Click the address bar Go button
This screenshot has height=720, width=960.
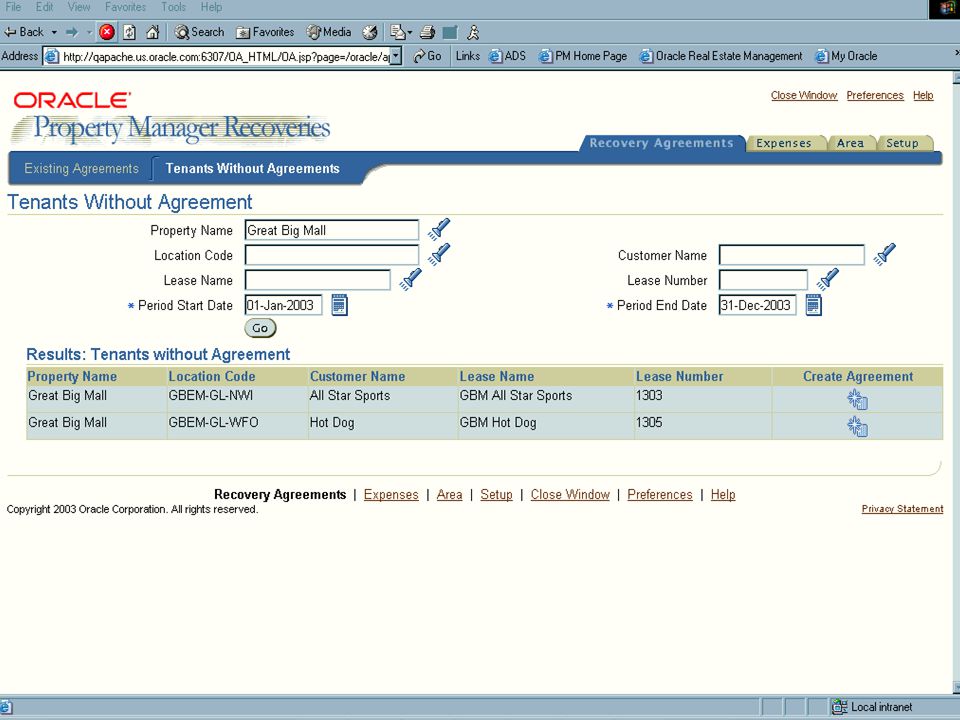coord(427,56)
